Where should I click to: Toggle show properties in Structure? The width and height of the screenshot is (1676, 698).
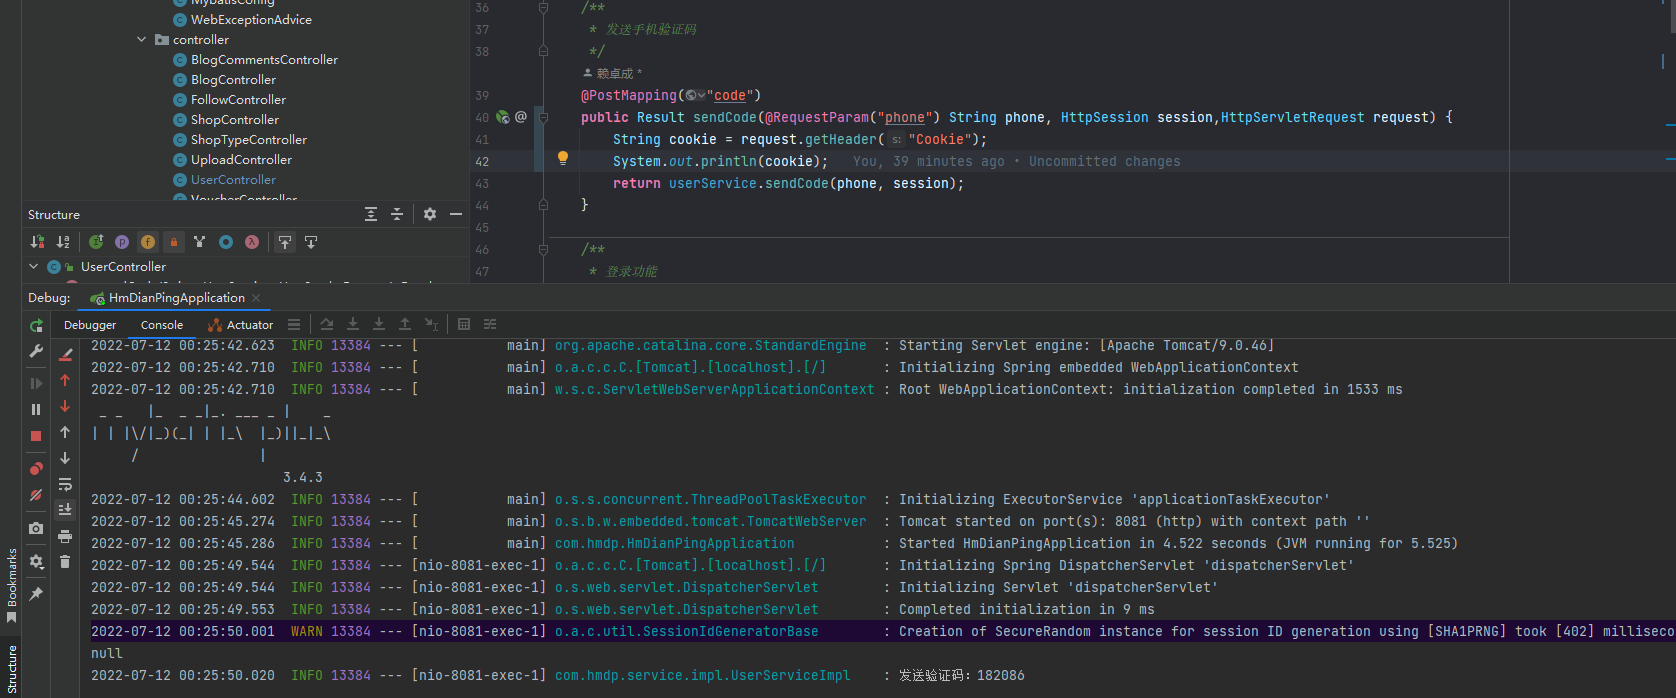122,242
